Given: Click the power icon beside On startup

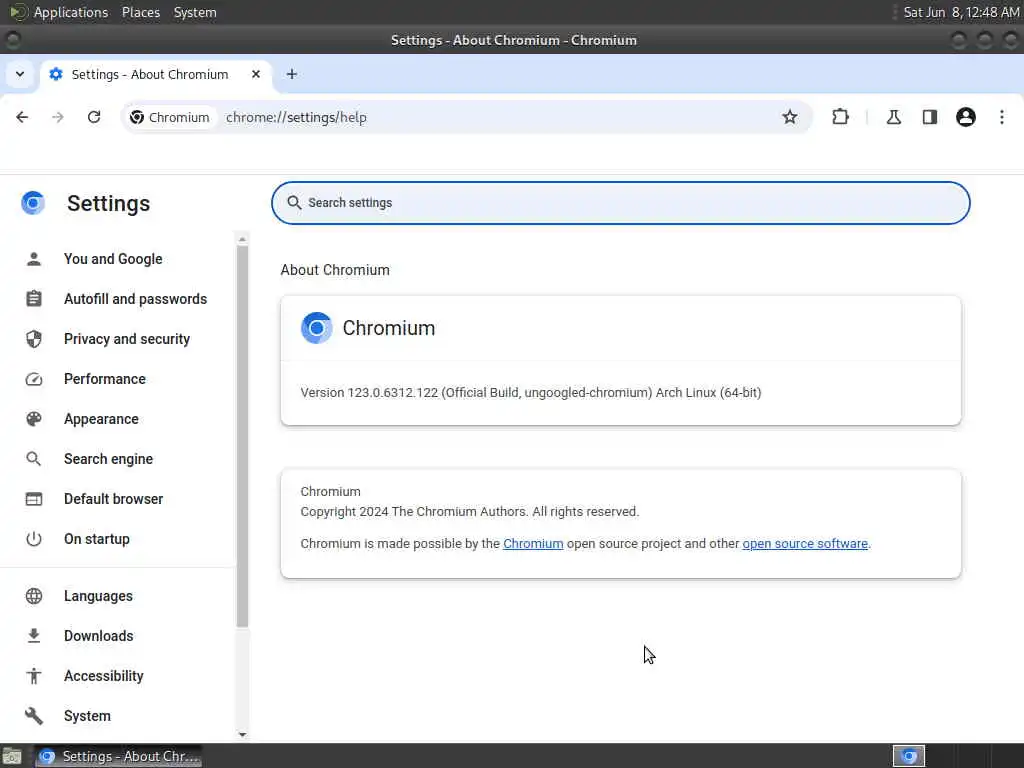Looking at the screenshot, I should (34, 539).
